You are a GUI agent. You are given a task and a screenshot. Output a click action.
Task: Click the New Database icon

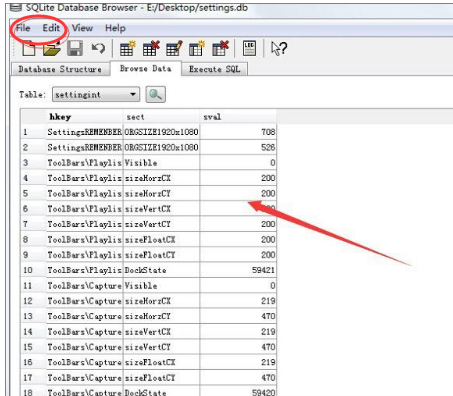point(29,48)
